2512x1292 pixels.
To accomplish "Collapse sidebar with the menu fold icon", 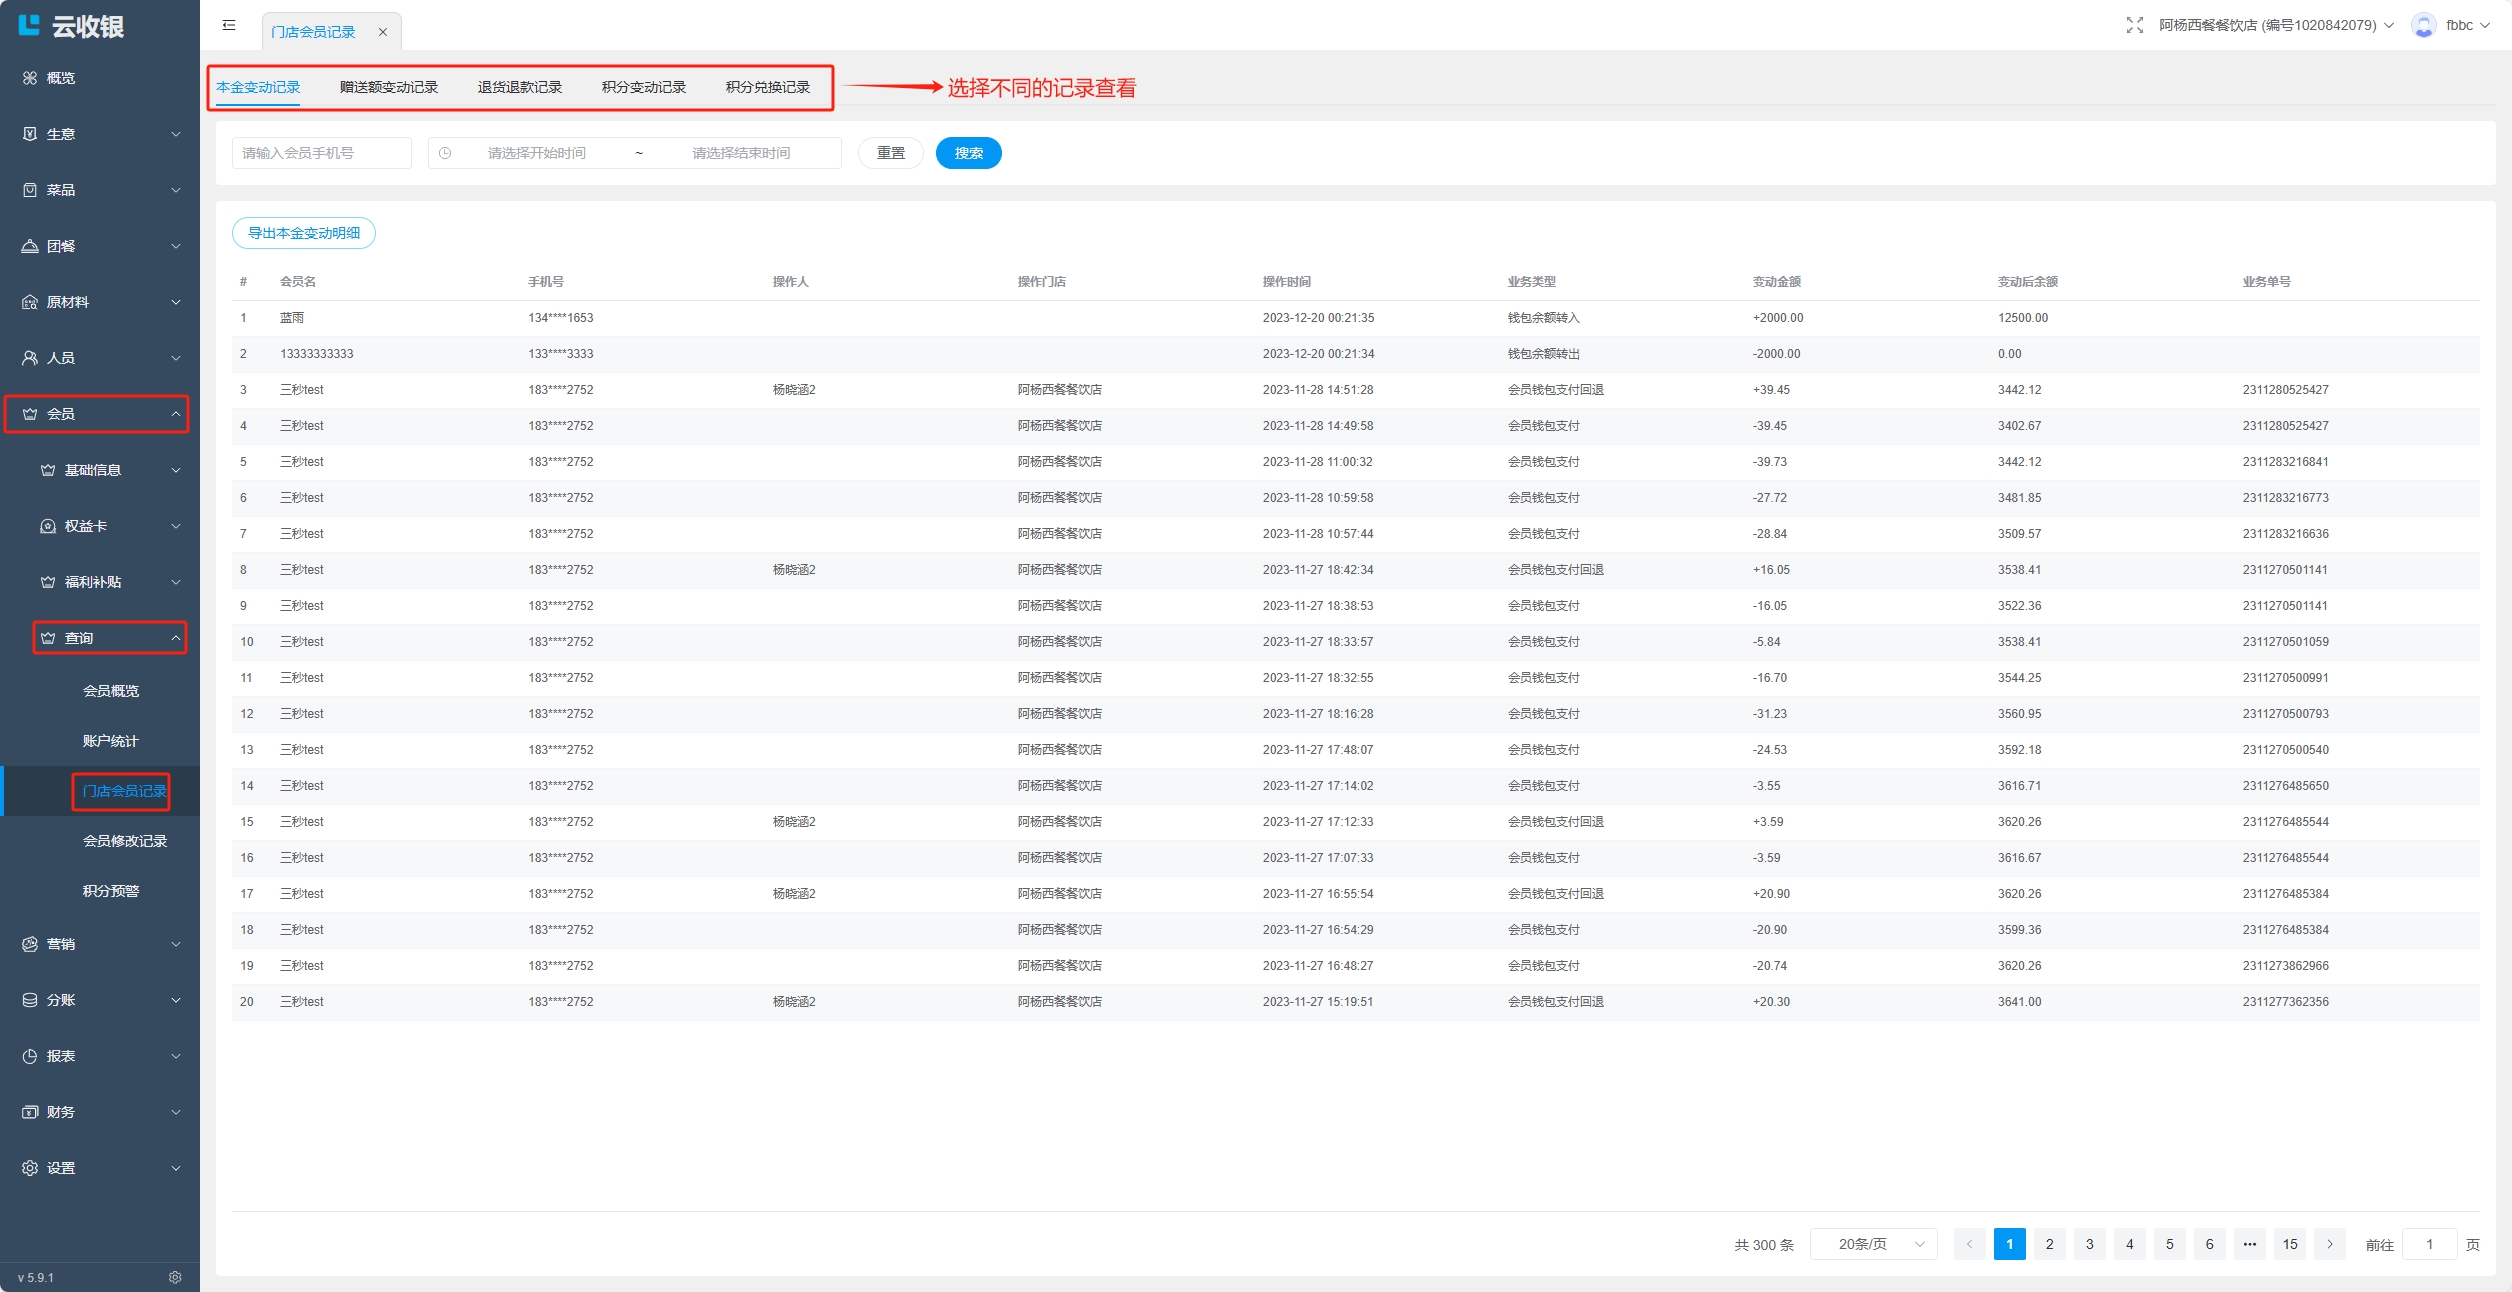I will pyautogui.click(x=229, y=25).
